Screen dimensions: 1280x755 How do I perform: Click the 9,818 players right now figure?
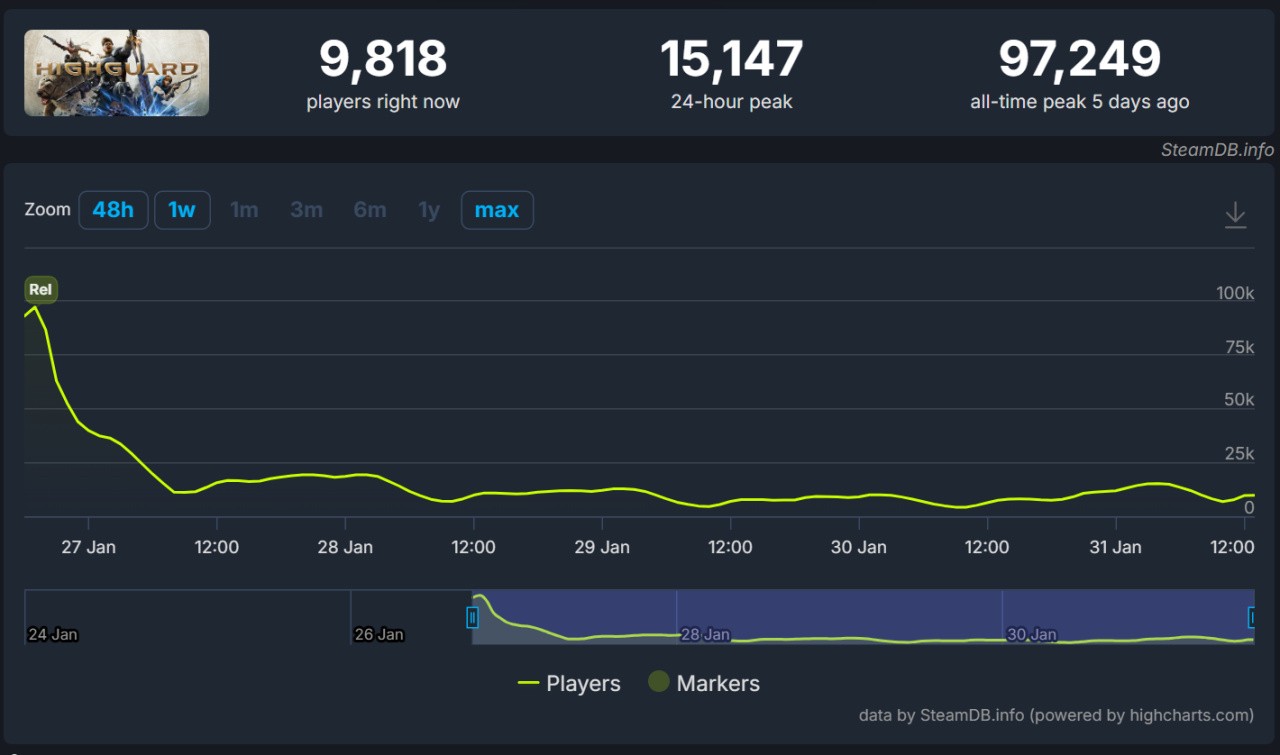point(383,60)
